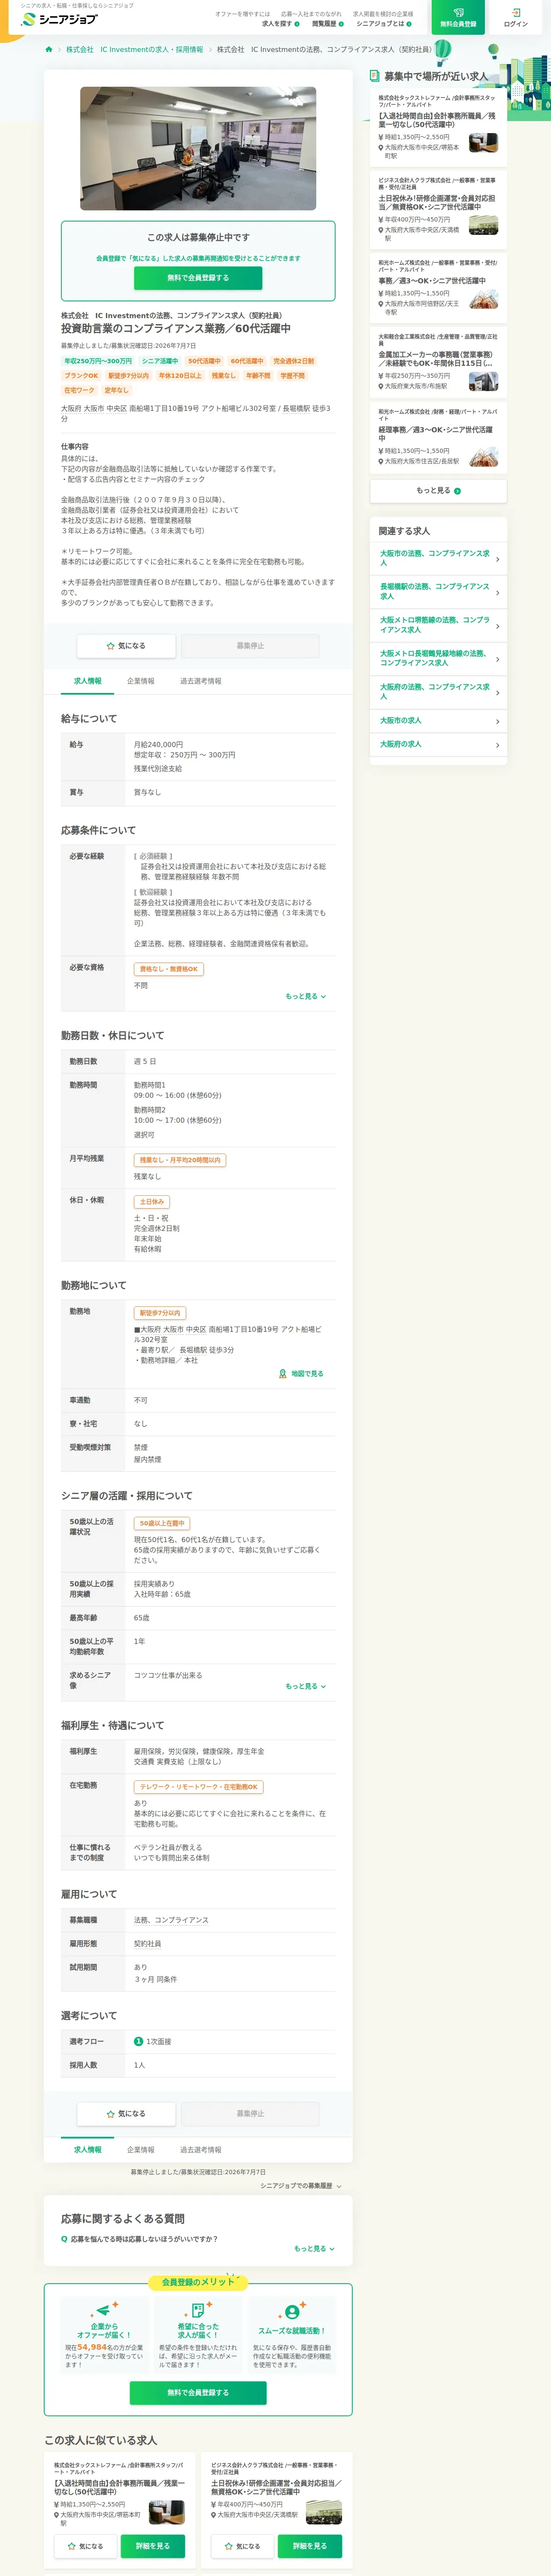Click the chevron next to 大阪市の求人
Viewport: 551px width, 2576px height.
click(498, 721)
